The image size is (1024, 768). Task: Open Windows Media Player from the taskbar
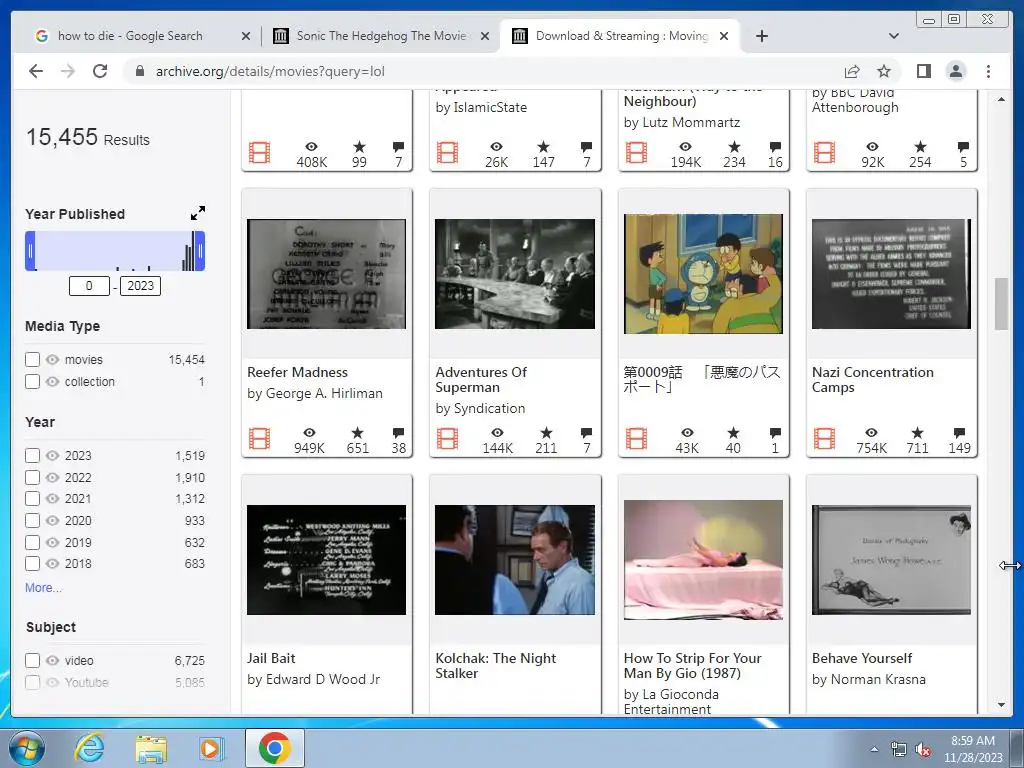tap(210, 748)
